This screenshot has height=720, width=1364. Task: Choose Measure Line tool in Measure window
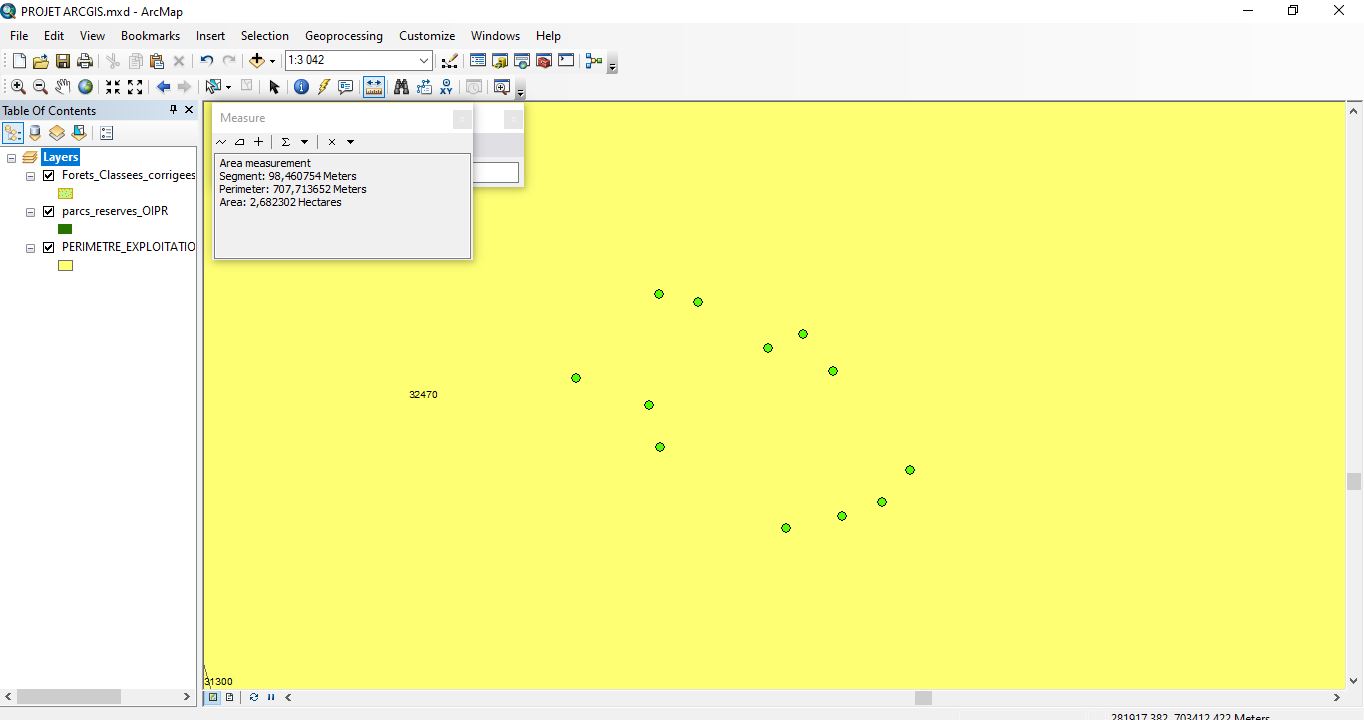point(222,142)
